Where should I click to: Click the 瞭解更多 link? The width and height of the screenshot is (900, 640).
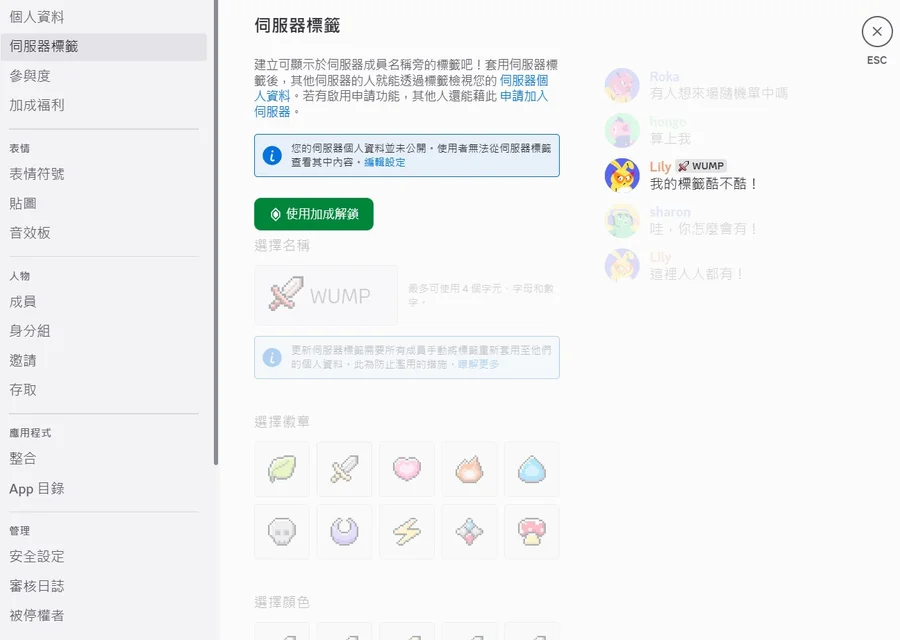pos(478,364)
